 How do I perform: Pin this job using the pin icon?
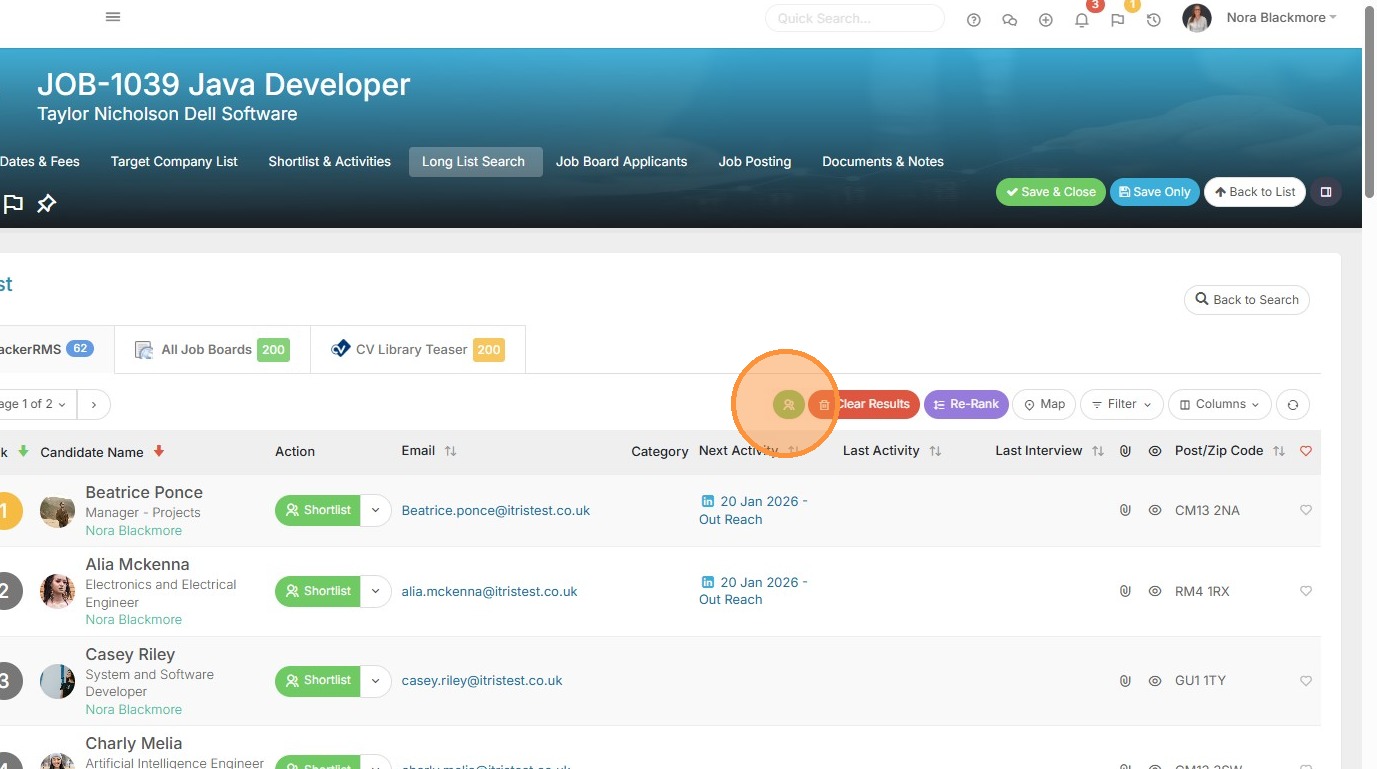[46, 204]
